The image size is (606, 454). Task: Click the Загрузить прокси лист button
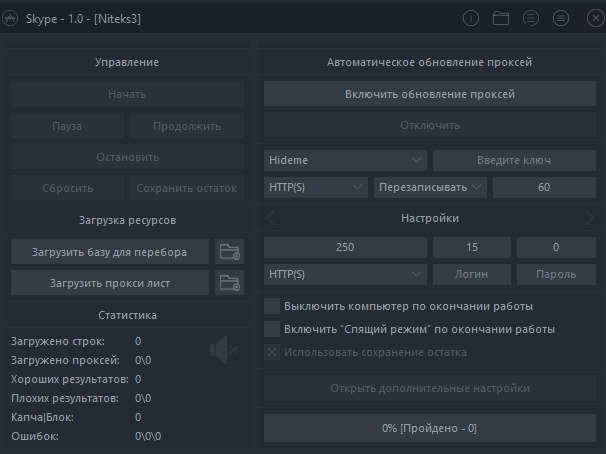(x=110, y=283)
